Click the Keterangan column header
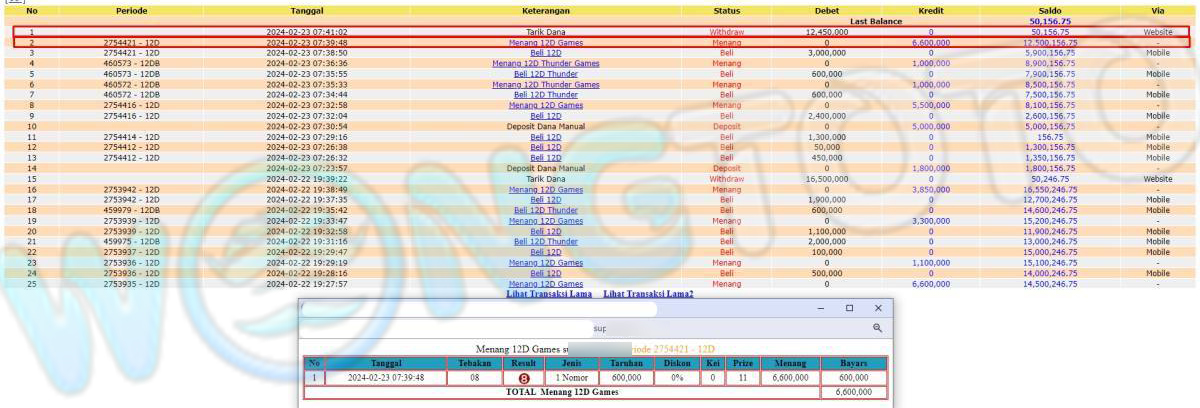The image size is (1200, 408). (x=545, y=11)
